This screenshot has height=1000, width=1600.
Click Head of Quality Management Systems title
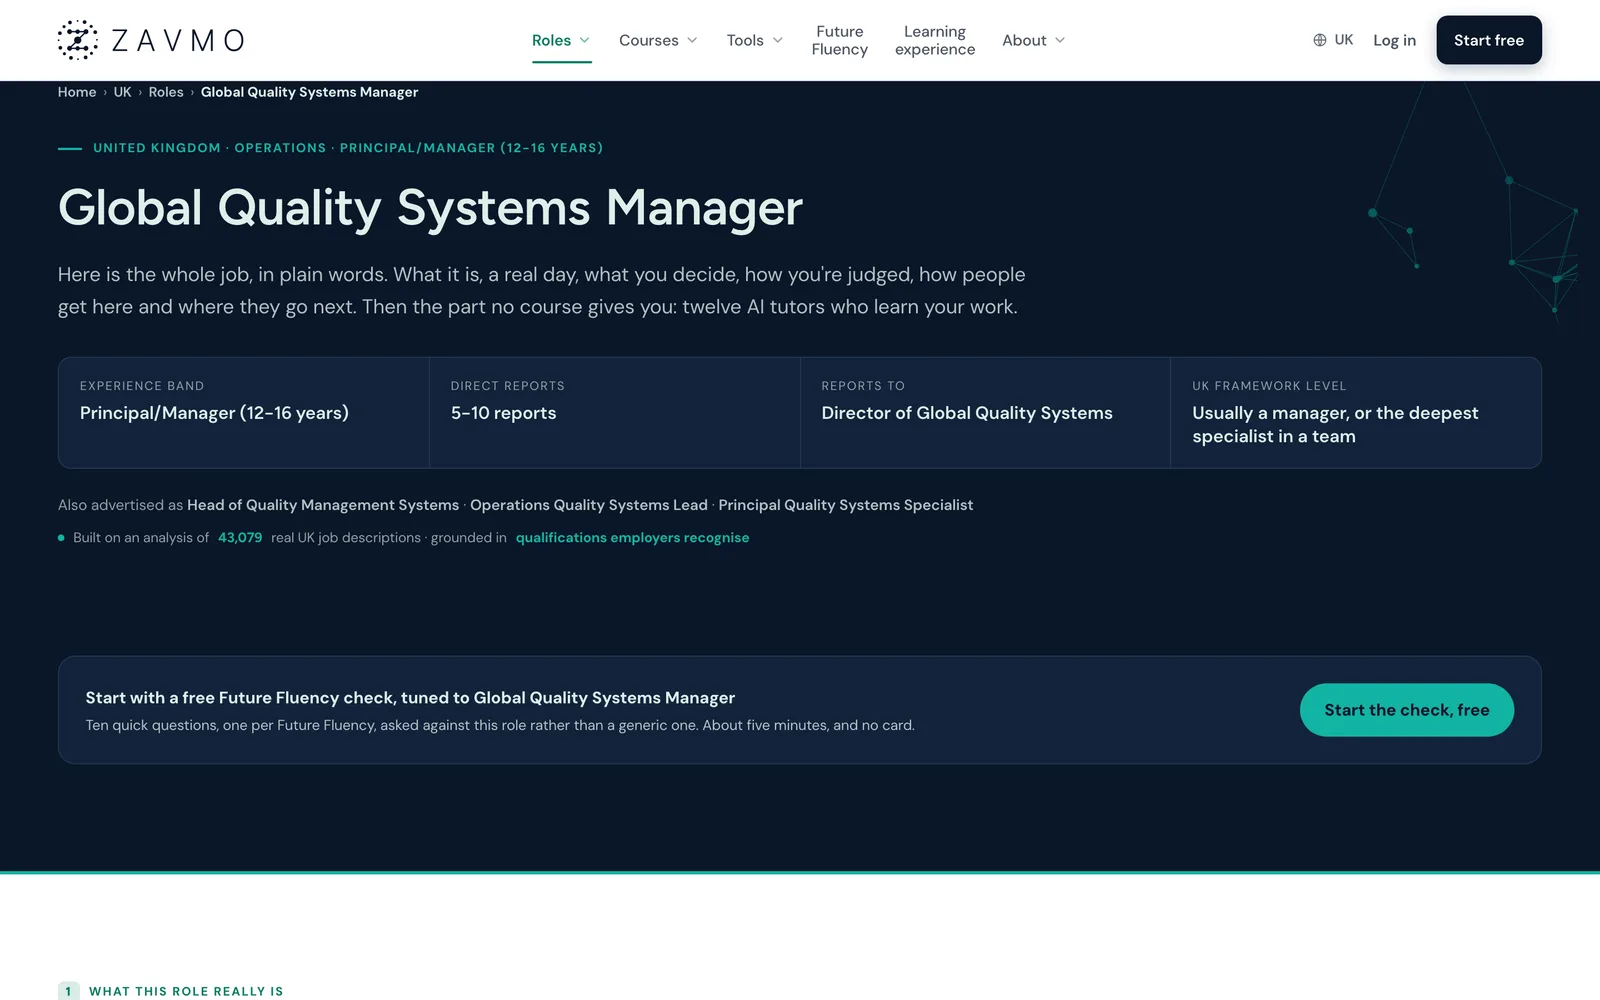click(x=323, y=505)
